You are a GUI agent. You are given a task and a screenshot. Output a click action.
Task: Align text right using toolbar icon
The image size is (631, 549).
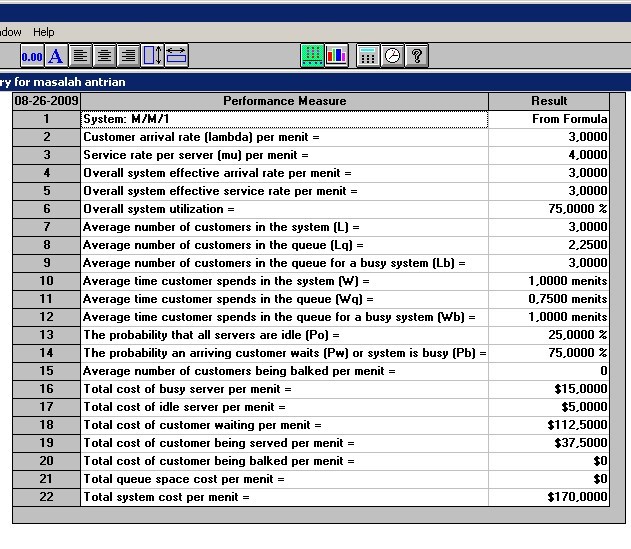[x=128, y=56]
